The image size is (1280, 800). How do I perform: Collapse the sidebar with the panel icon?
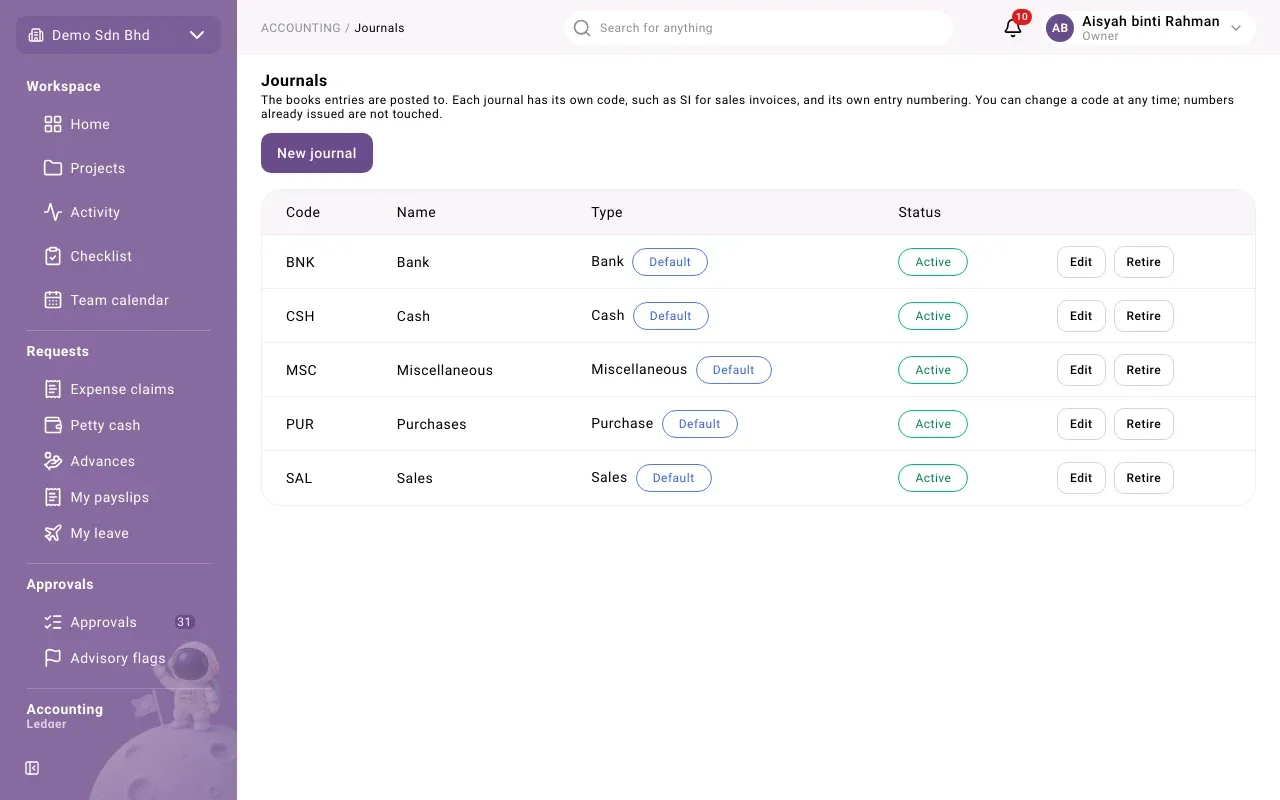point(32,768)
